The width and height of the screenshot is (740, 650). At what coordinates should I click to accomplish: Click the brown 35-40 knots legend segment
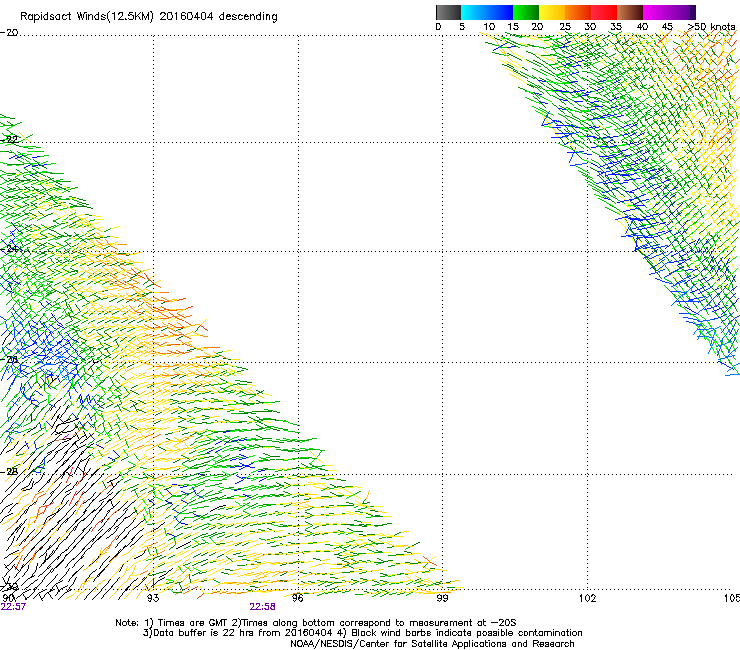[630, 12]
